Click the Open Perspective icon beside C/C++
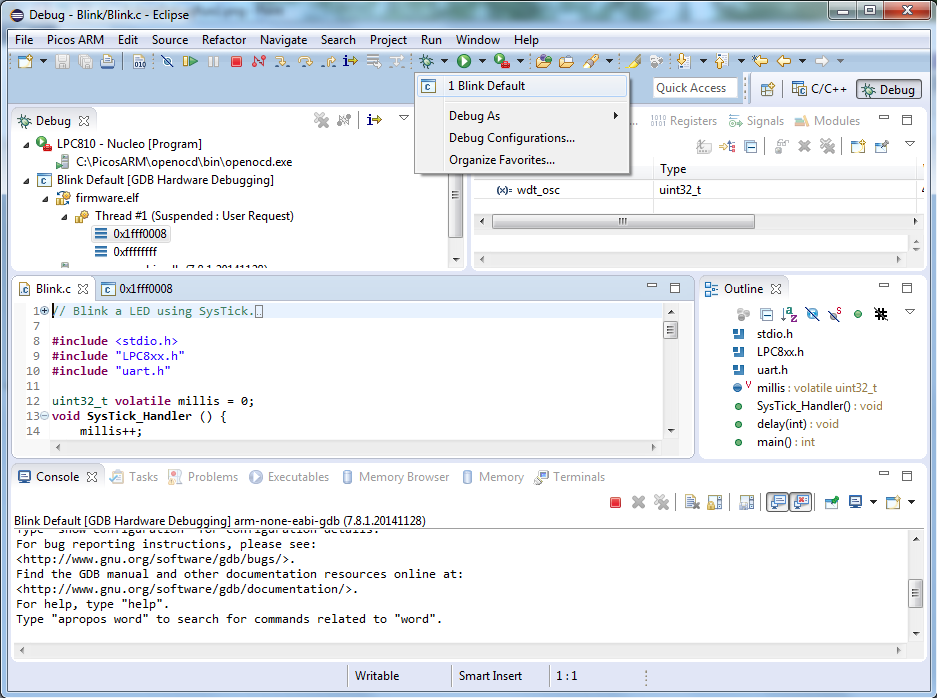 [767, 89]
